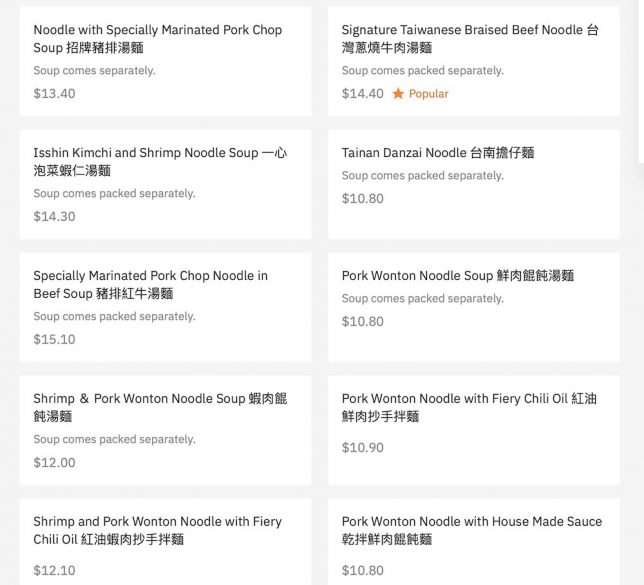The image size is (644, 585).
Task: Open Noodle with Specially Marinated Pork Chop Soup
Action: [x=158, y=38]
